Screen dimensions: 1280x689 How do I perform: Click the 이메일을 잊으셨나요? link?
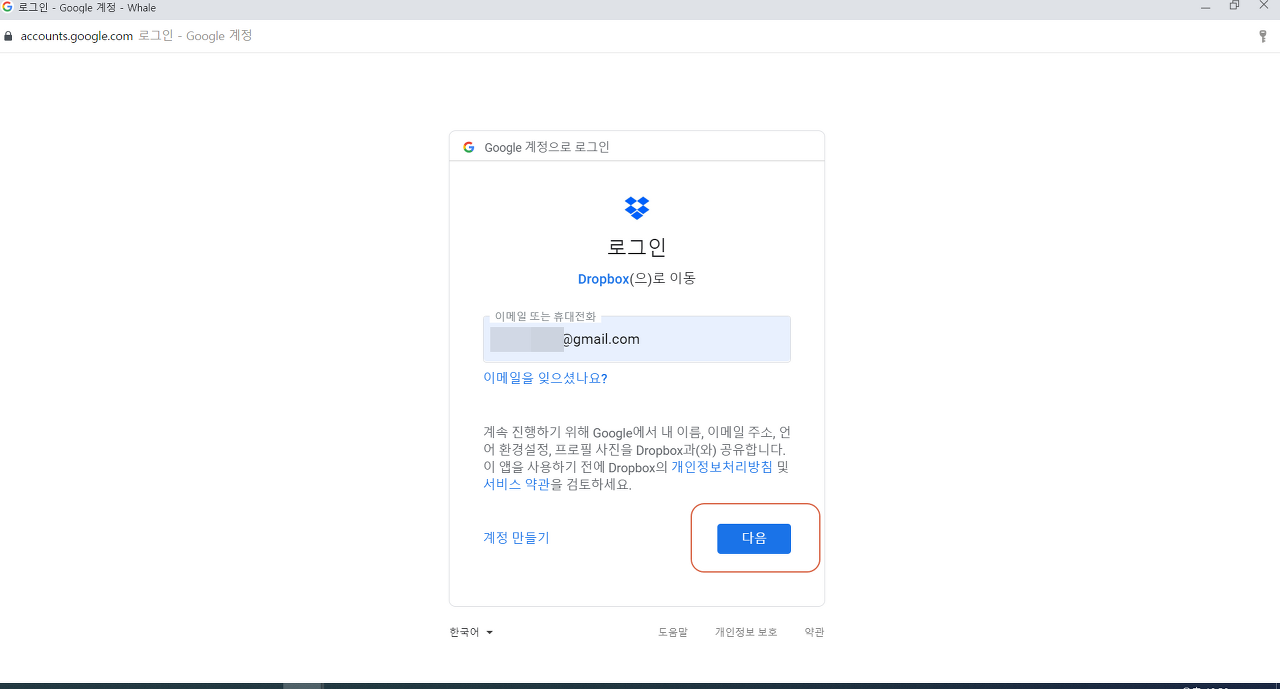point(545,378)
